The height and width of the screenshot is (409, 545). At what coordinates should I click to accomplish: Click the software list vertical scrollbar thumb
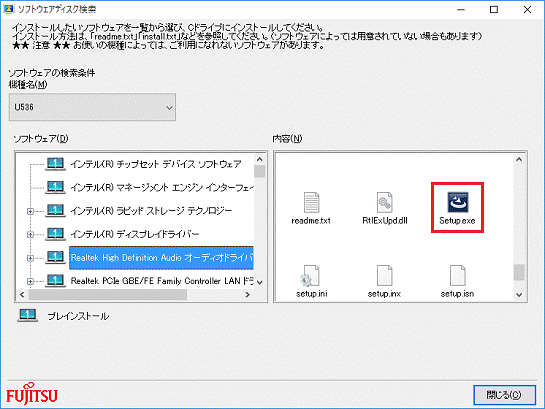tap(260, 171)
